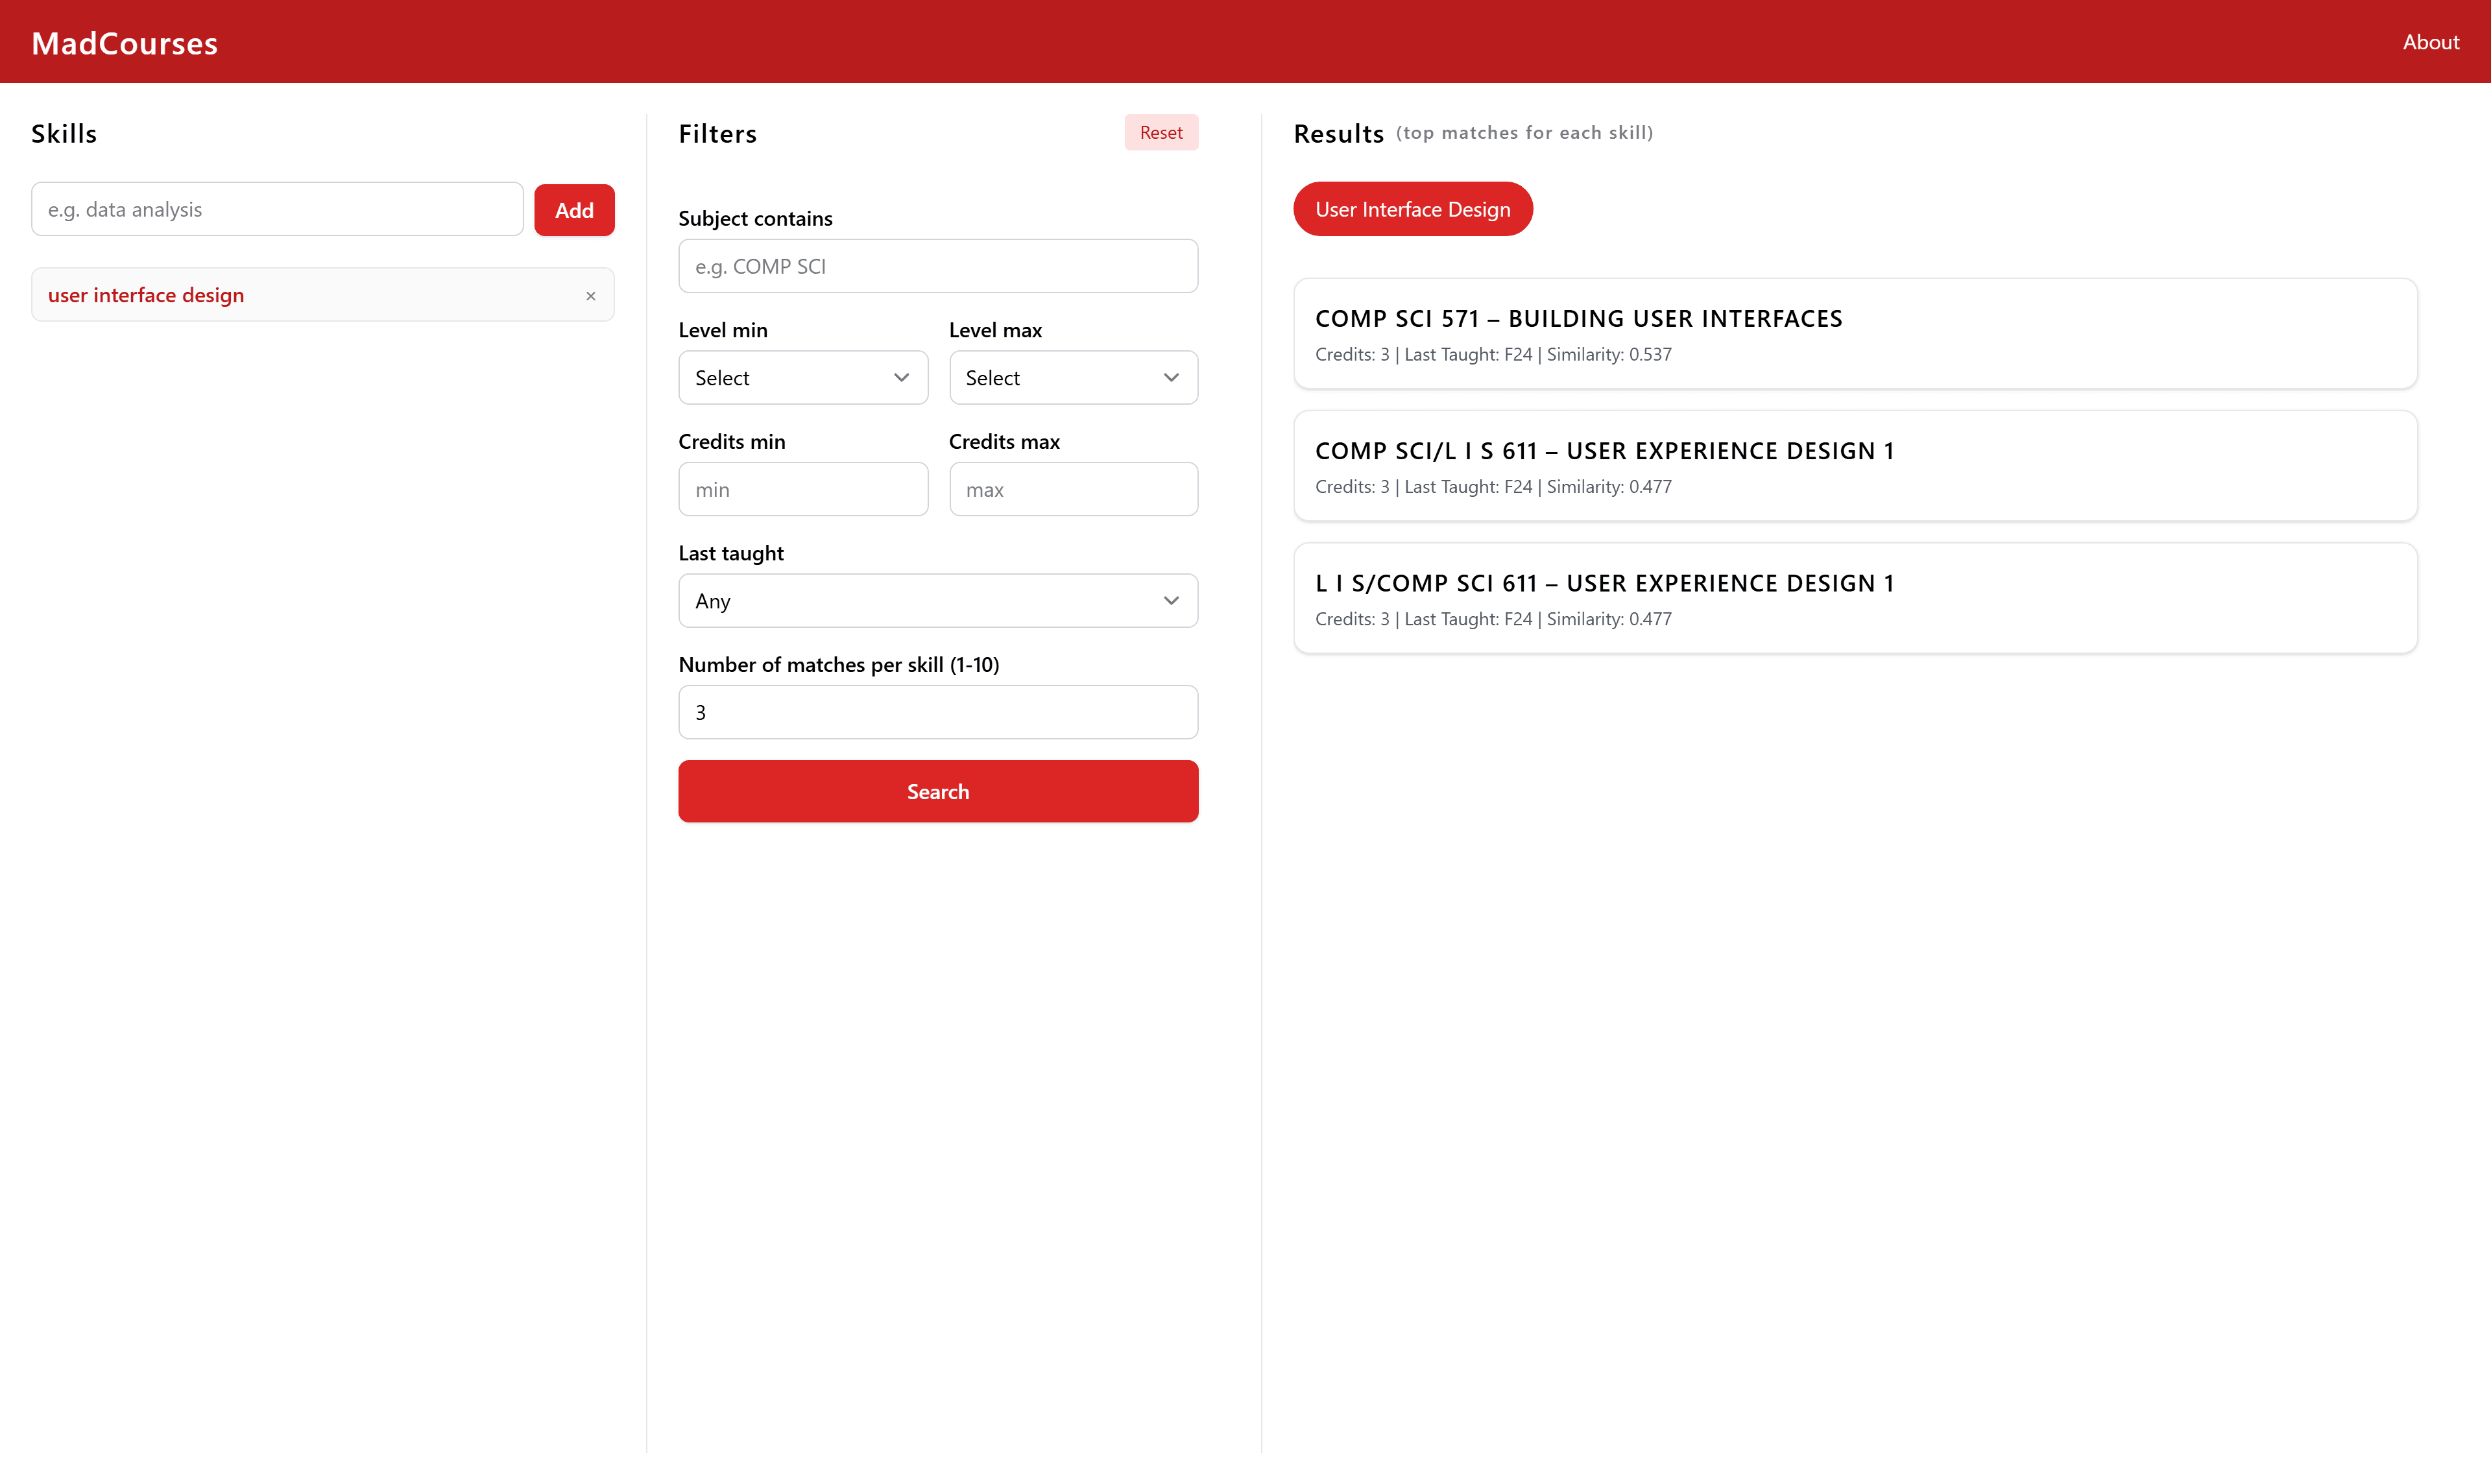Click the matches per skill number field
Viewport: 2491px width, 1484px height.
[x=937, y=713]
